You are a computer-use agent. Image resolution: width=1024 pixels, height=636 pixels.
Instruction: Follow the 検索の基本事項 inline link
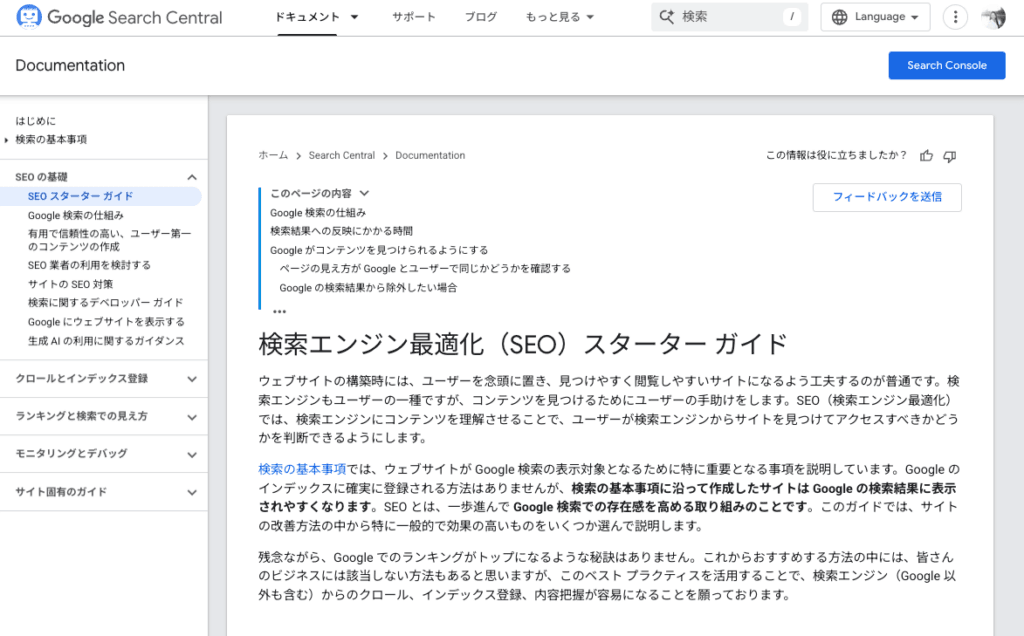pos(302,469)
